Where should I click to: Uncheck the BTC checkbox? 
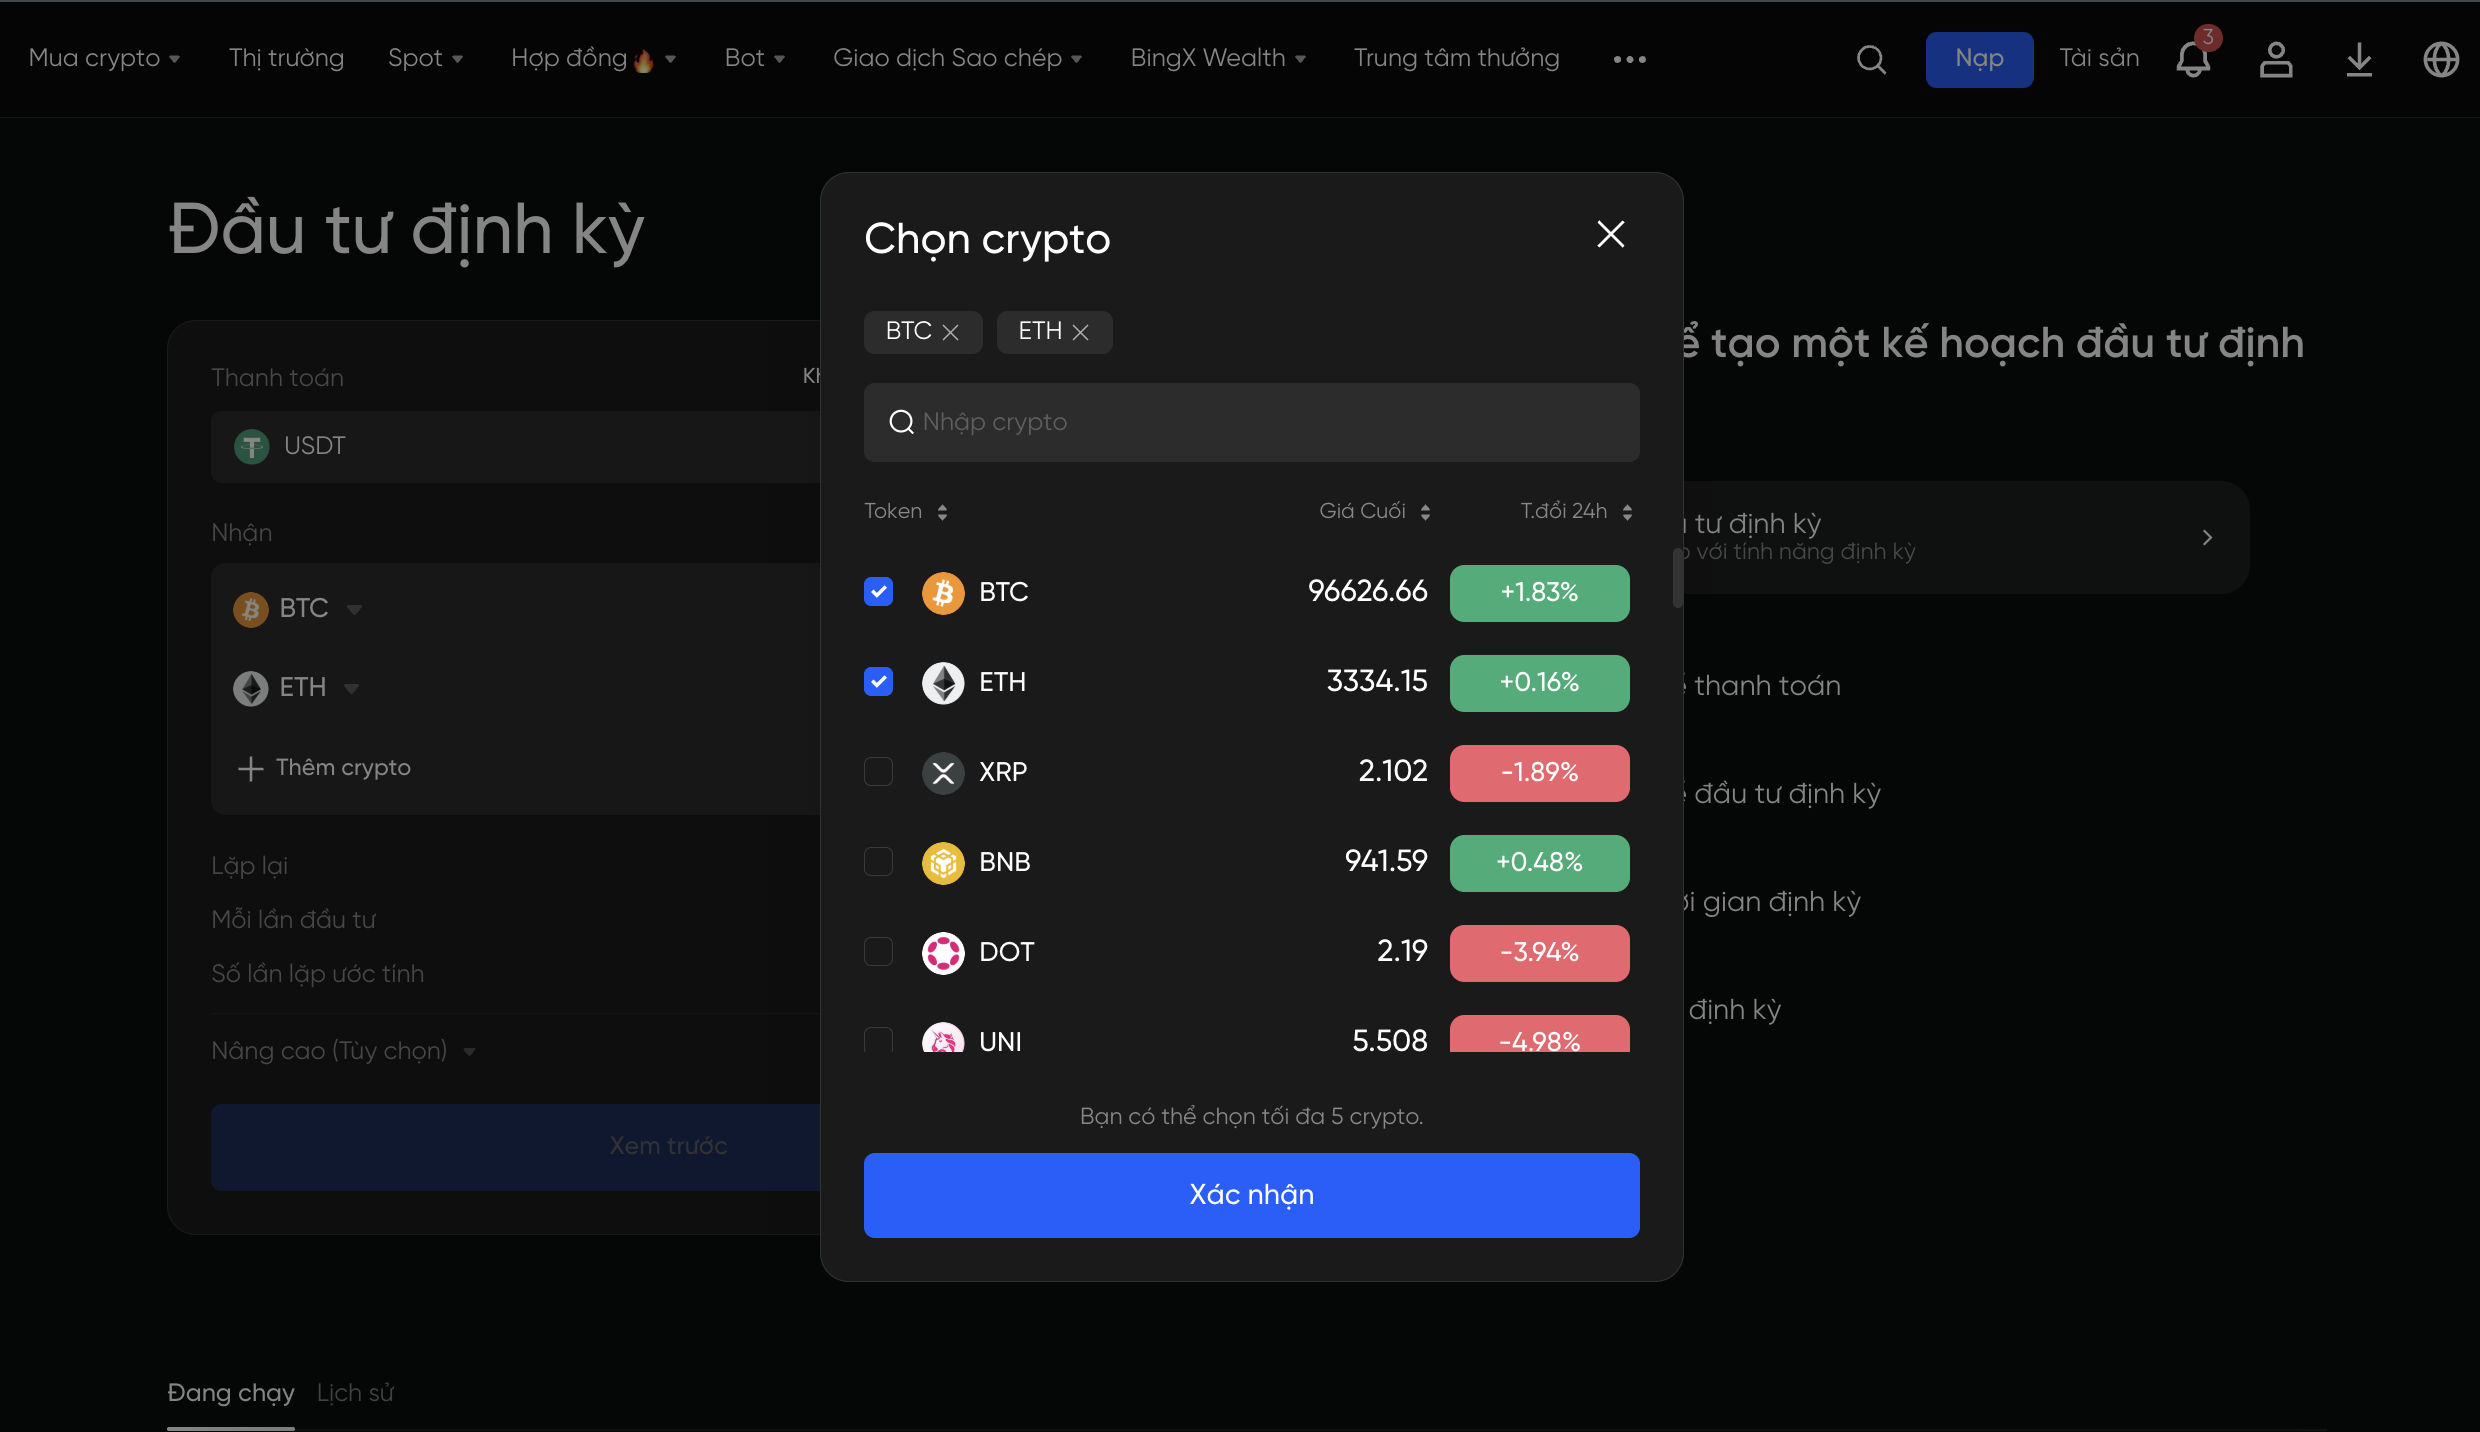[x=878, y=592]
